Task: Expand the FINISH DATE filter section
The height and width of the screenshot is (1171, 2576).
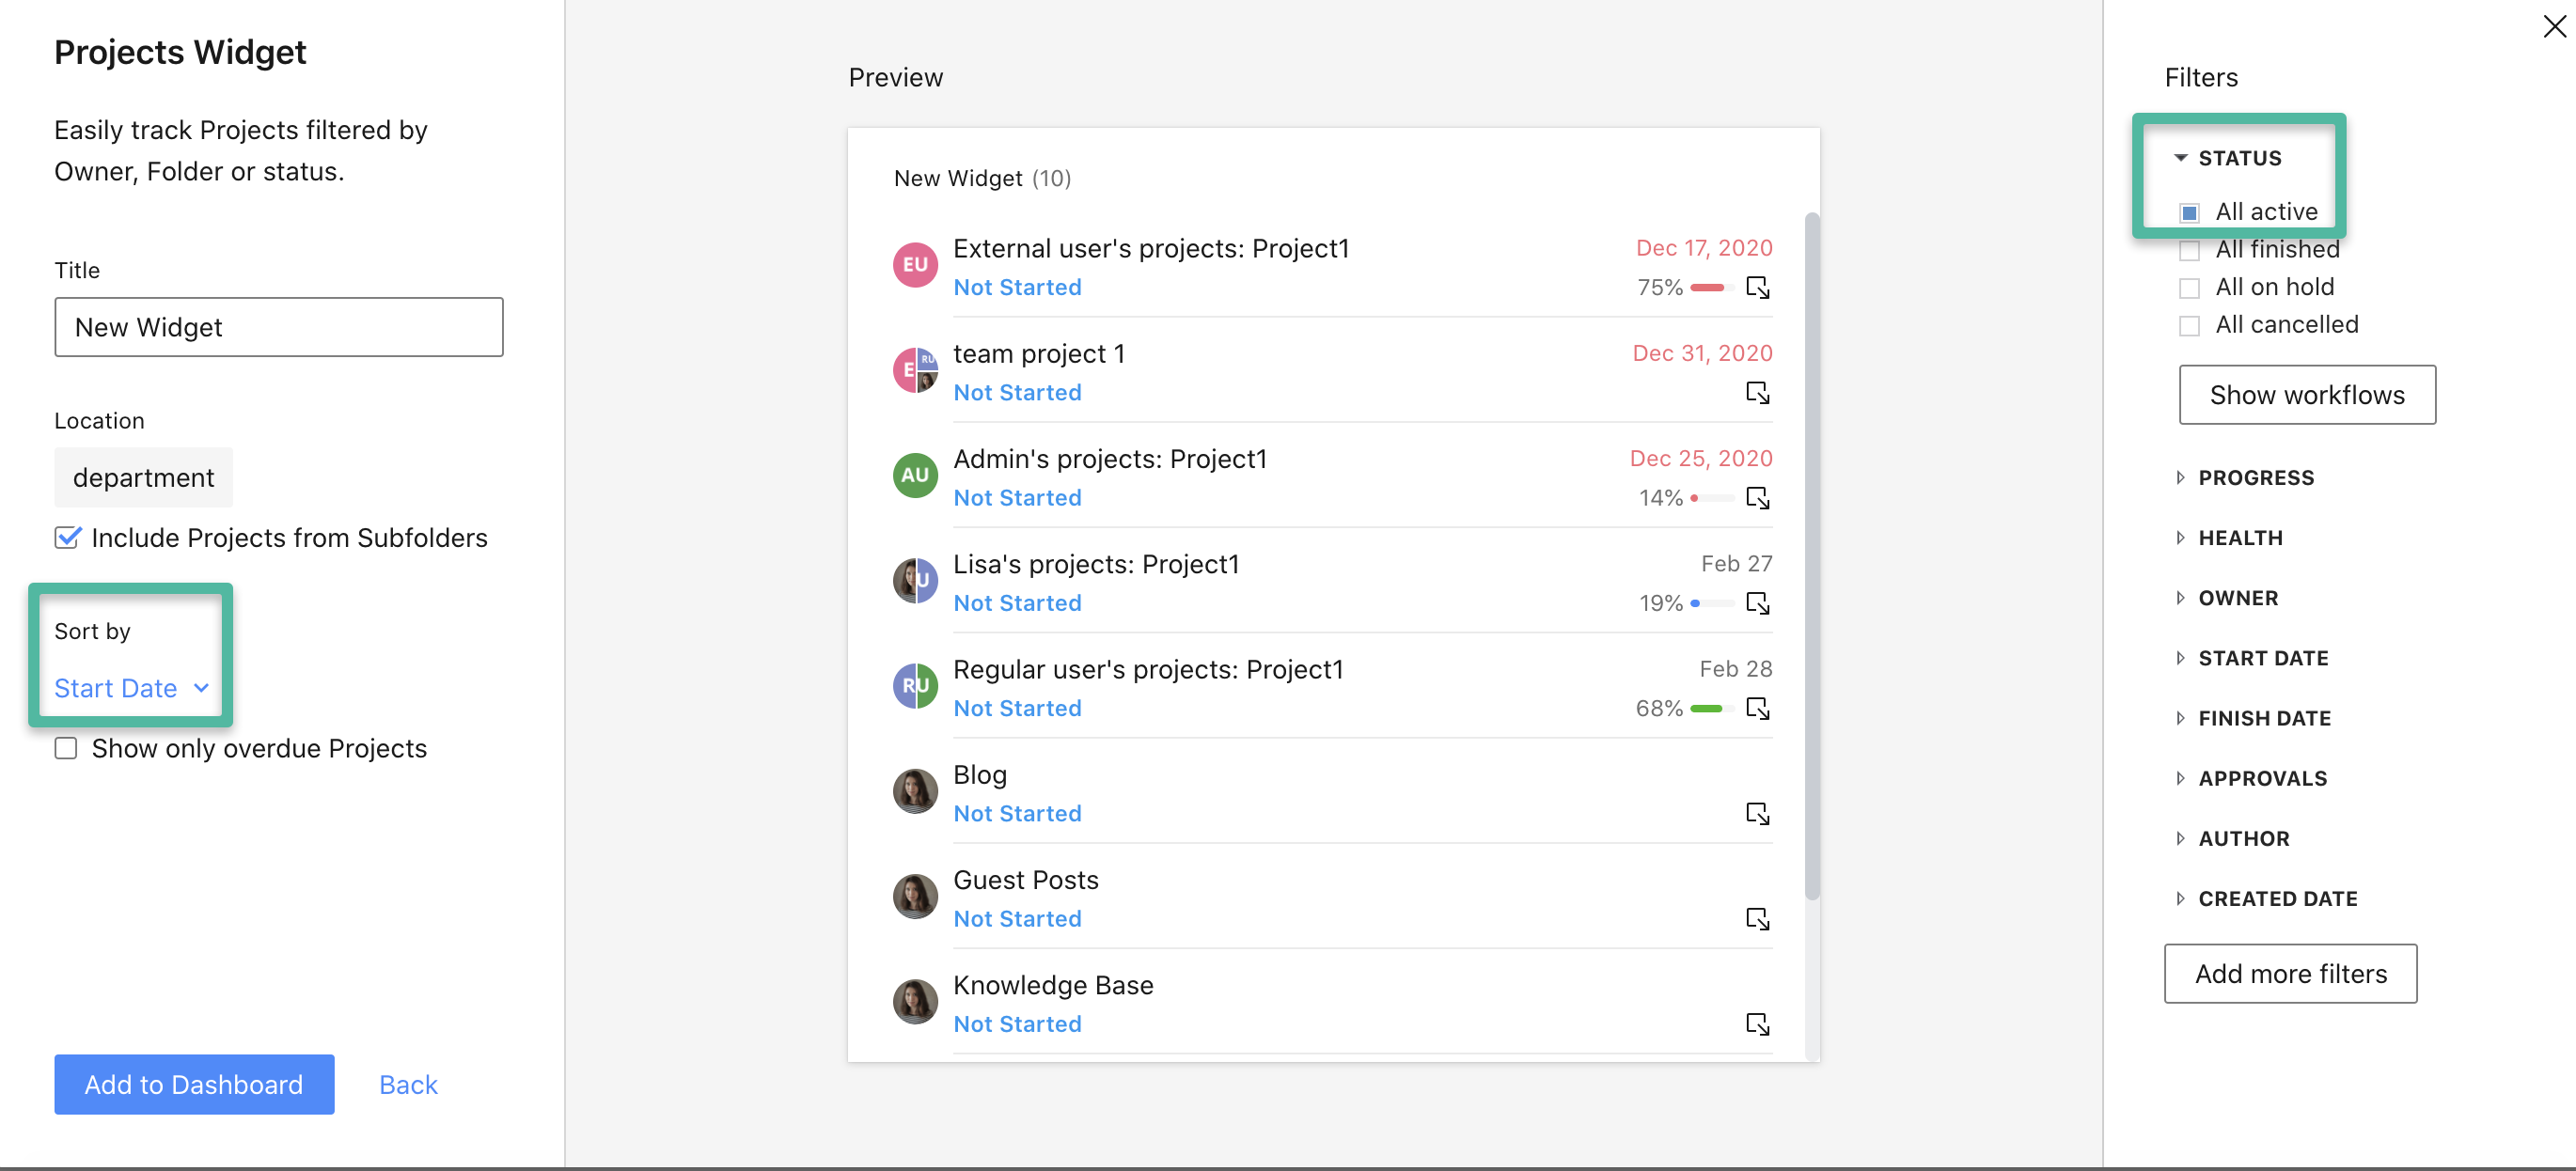Action: 2263,718
